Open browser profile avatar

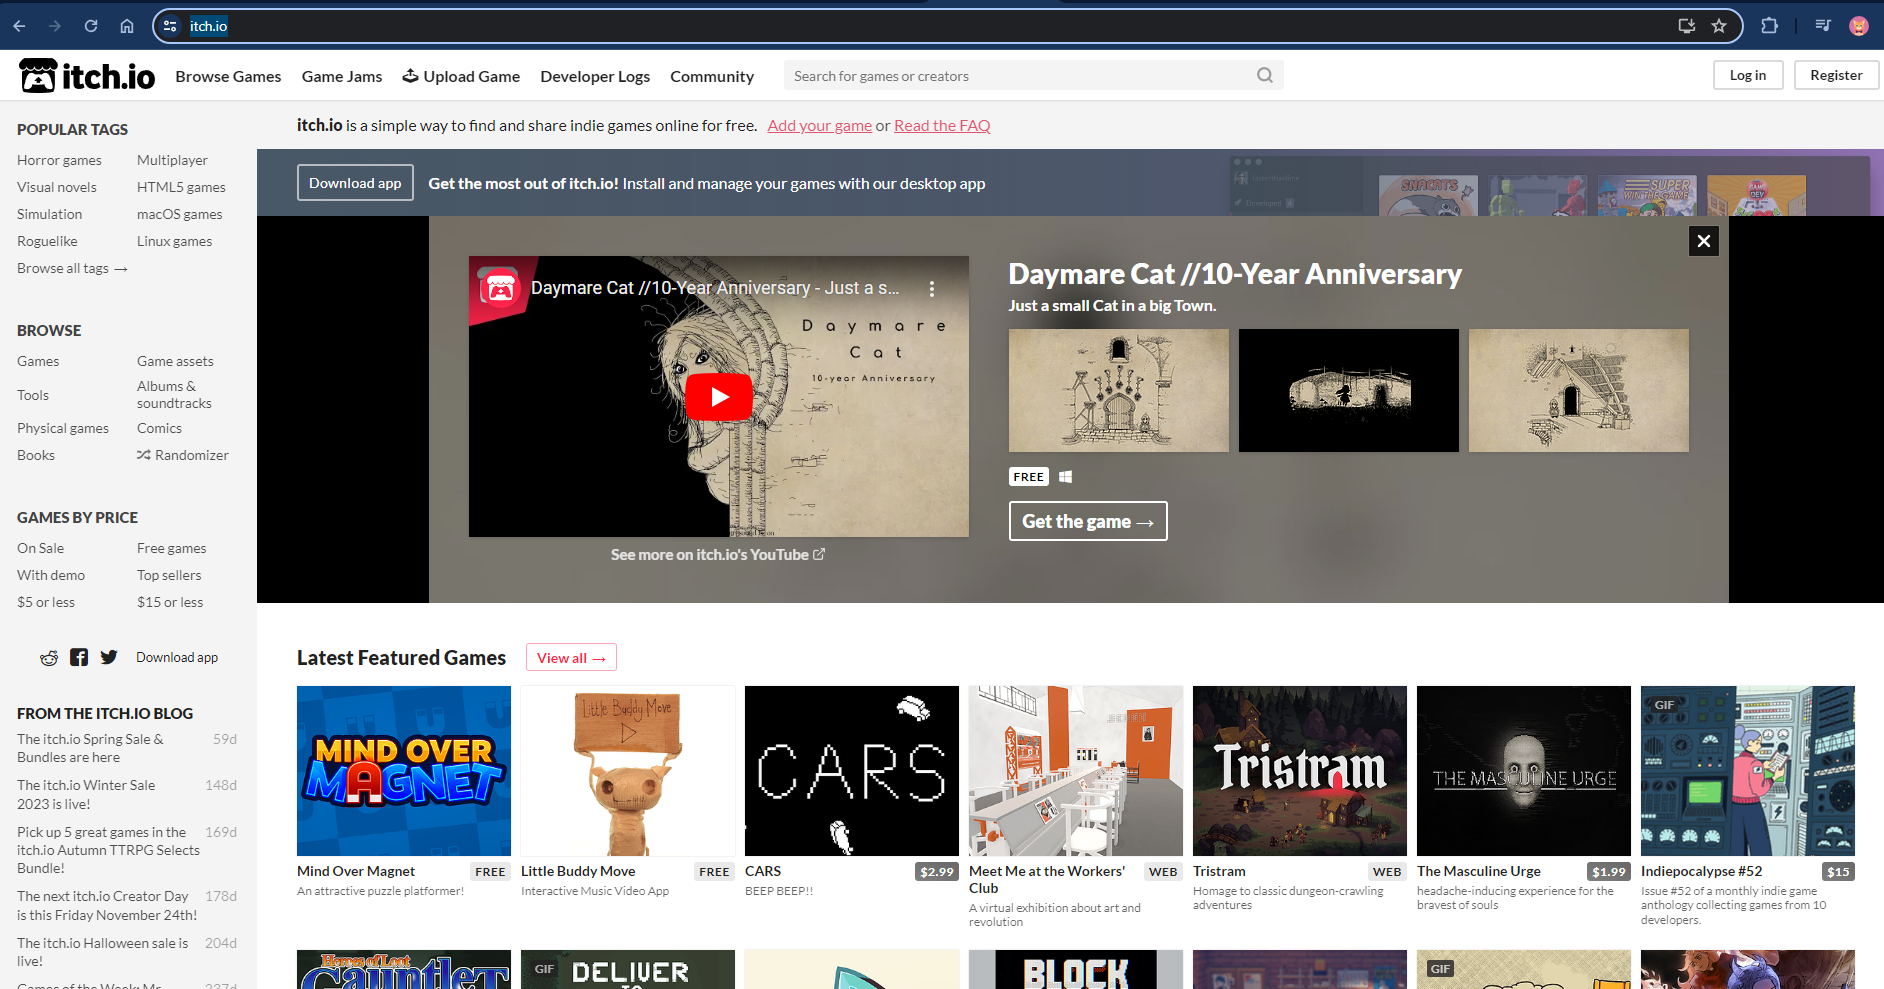[x=1859, y=26]
